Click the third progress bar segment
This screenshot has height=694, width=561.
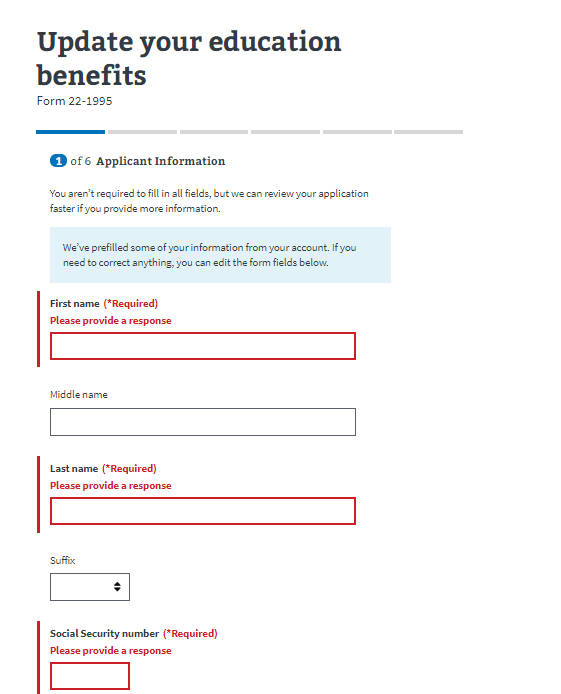[x=214, y=132]
